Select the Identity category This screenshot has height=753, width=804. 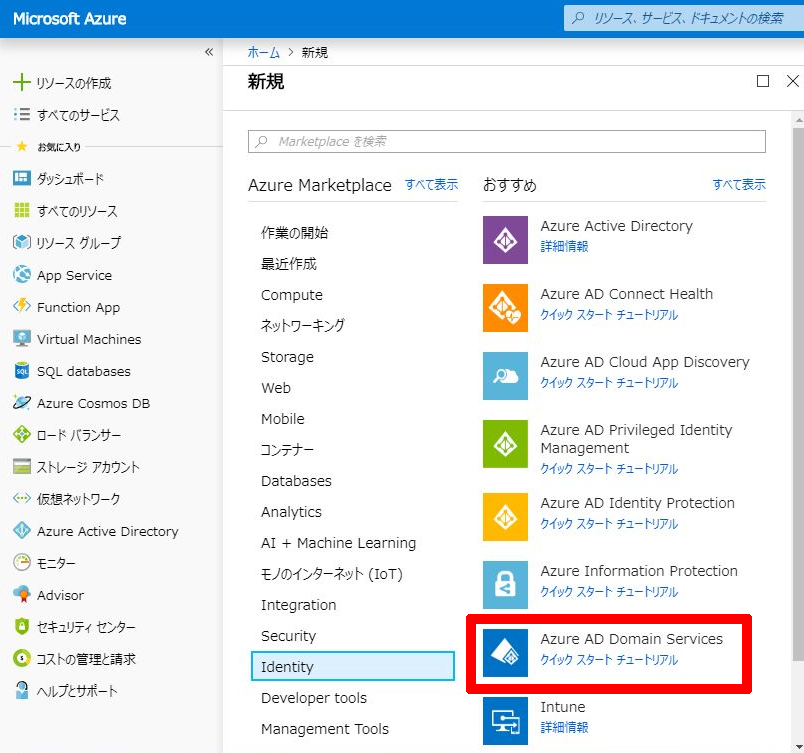352,667
